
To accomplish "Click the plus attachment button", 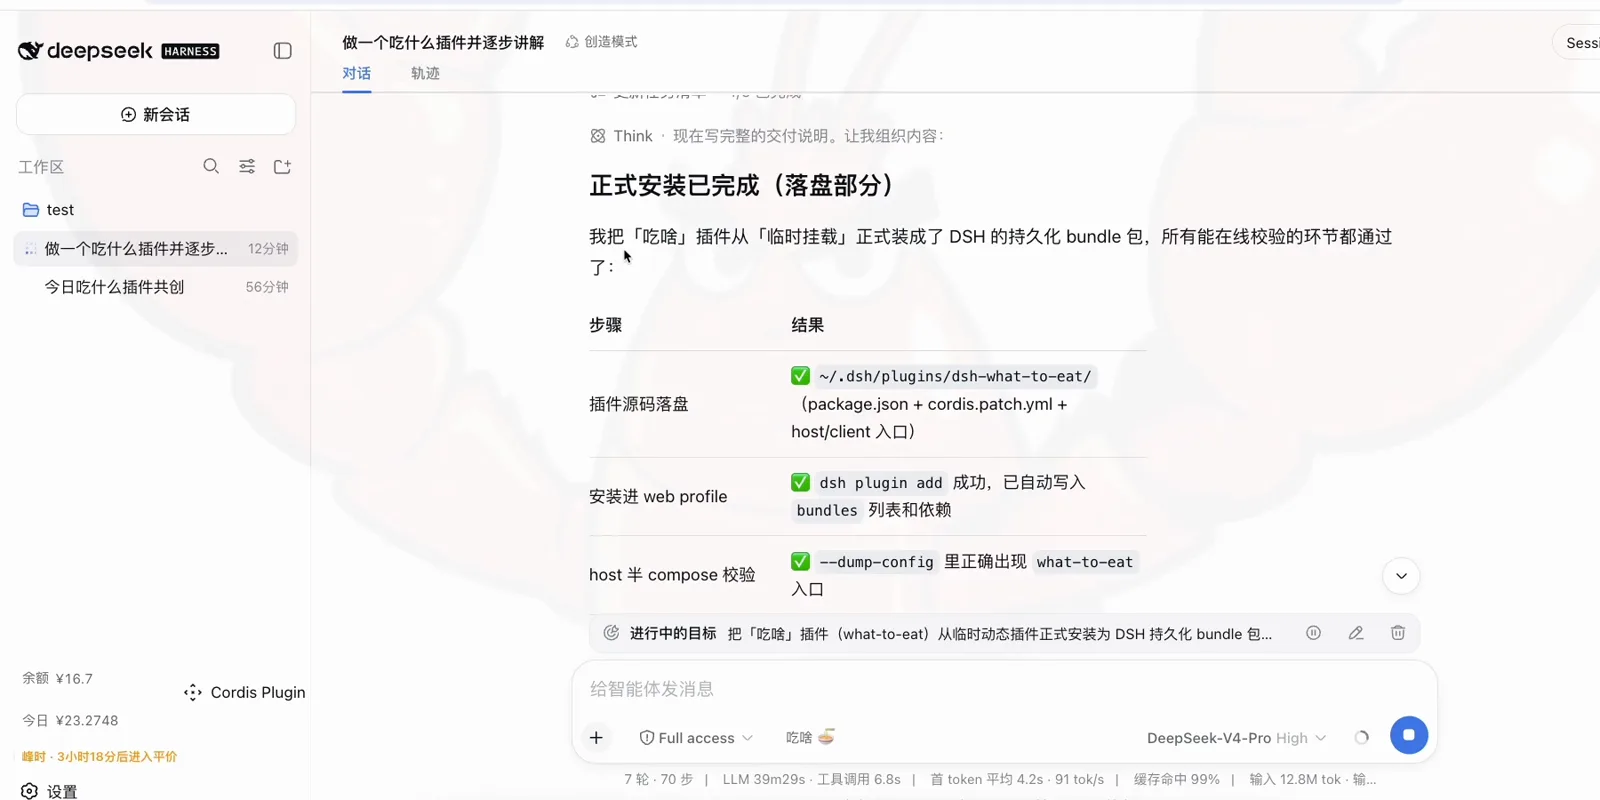I will click(x=596, y=738).
